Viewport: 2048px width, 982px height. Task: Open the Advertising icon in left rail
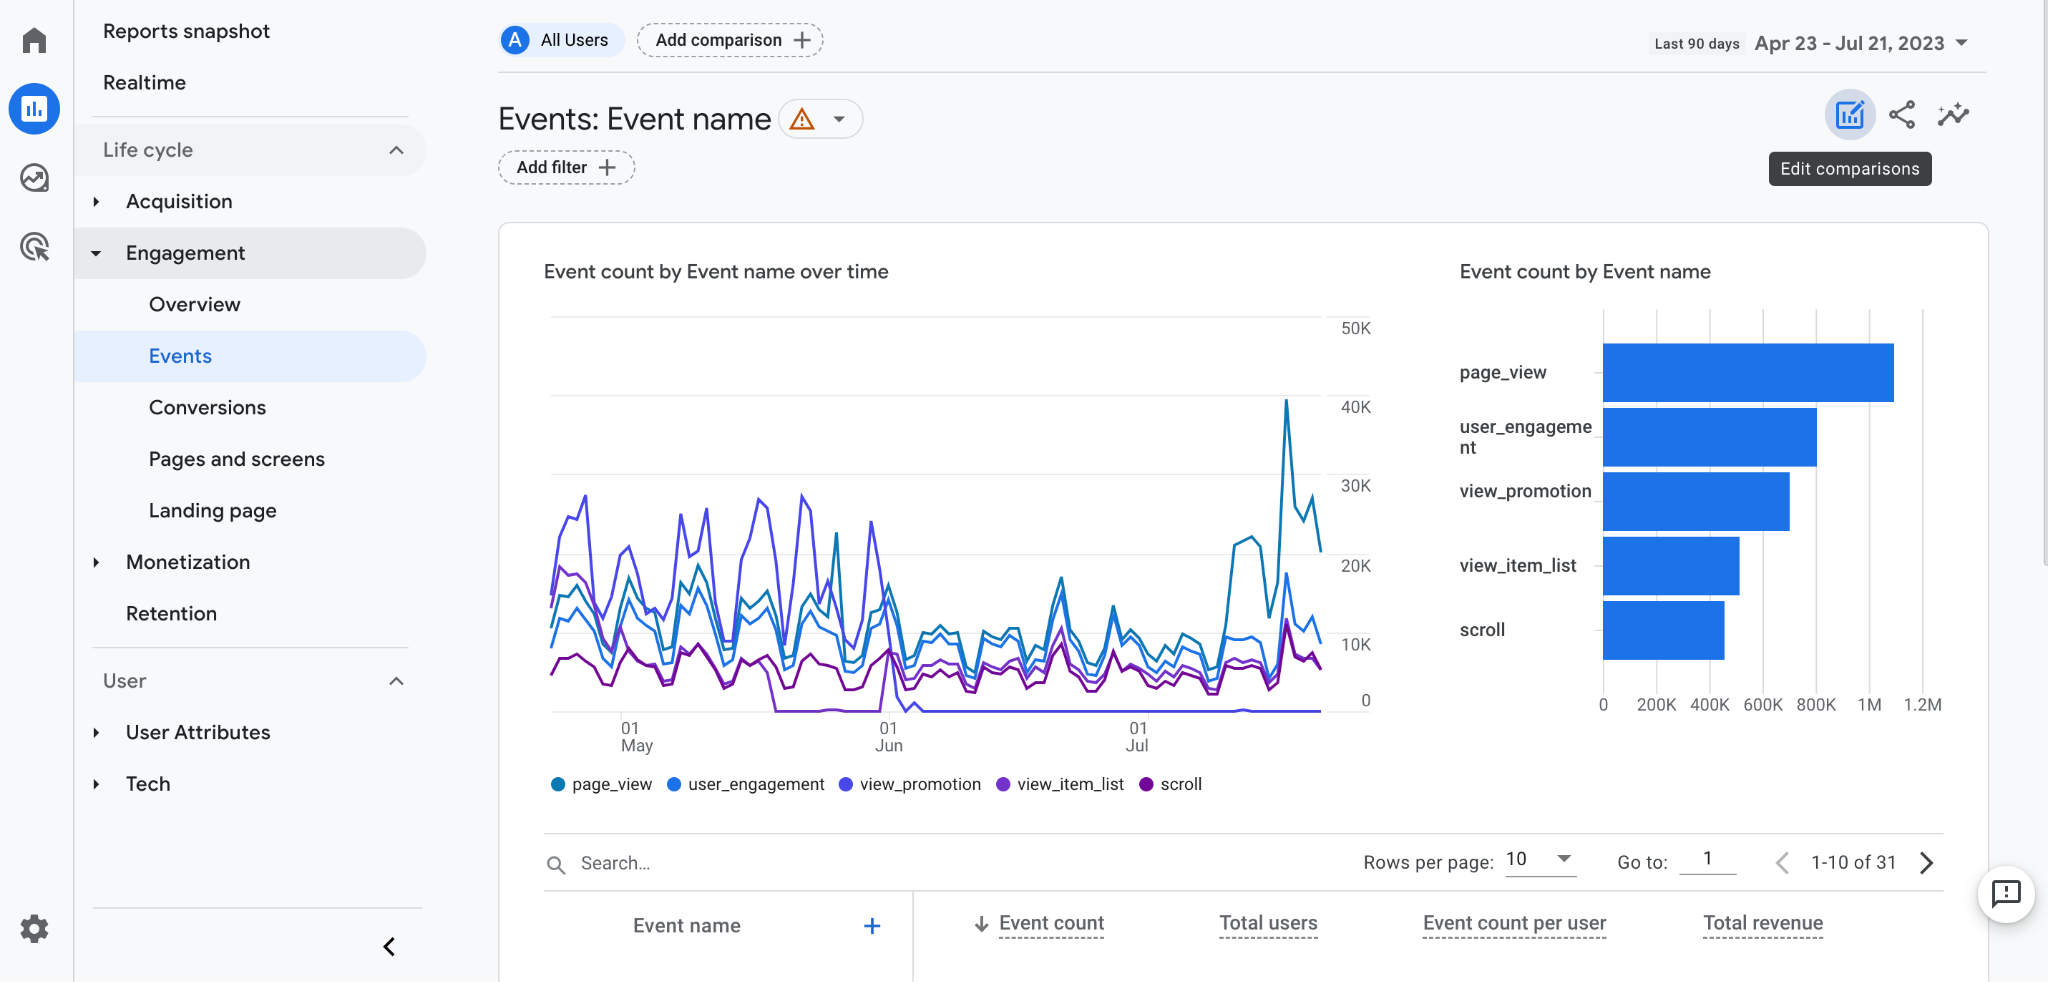click(x=35, y=247)
